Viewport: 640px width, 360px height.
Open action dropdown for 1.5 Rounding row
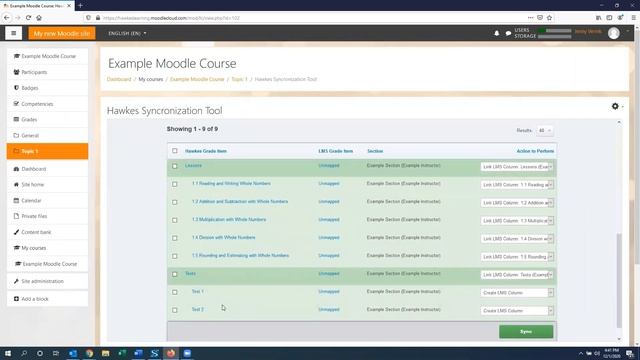(517, 257)
